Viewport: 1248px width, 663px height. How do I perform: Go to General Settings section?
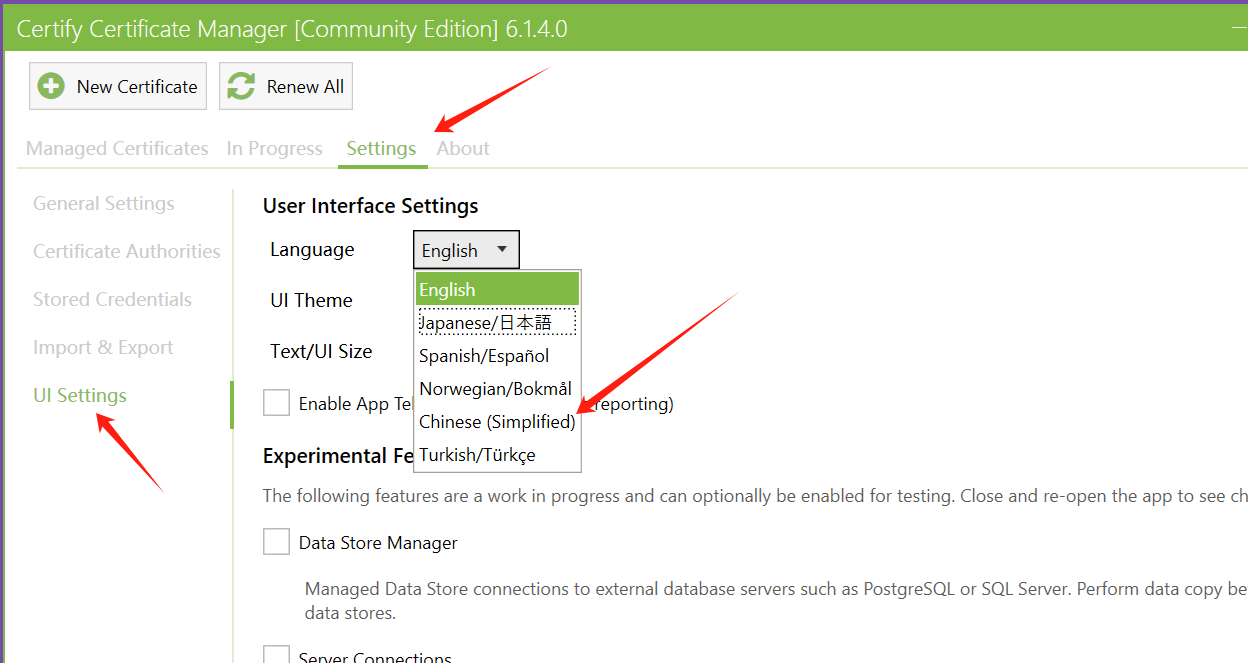point(104,203)
